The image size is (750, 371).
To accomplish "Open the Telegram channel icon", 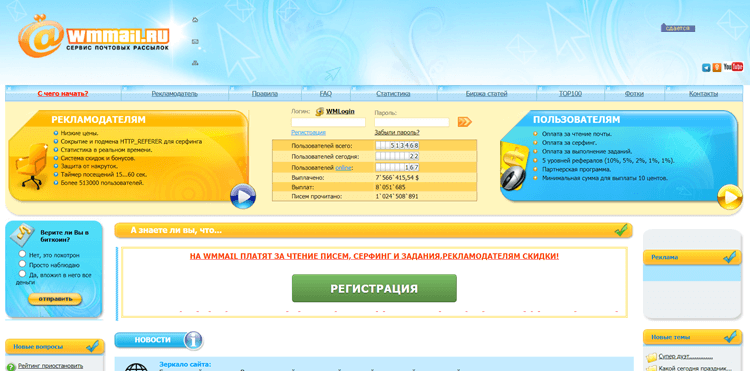I will point(706,67).
